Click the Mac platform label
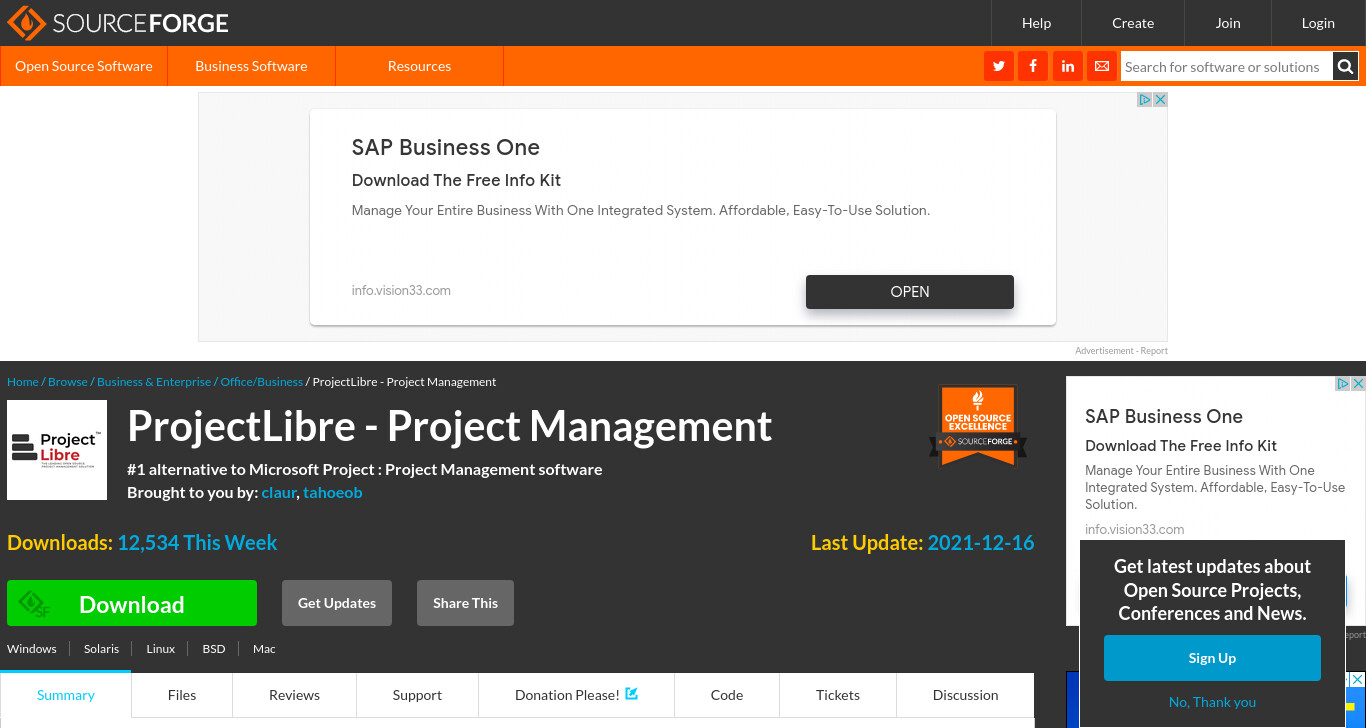Screen dimensions: 1366x728 [x=264, y=649]
